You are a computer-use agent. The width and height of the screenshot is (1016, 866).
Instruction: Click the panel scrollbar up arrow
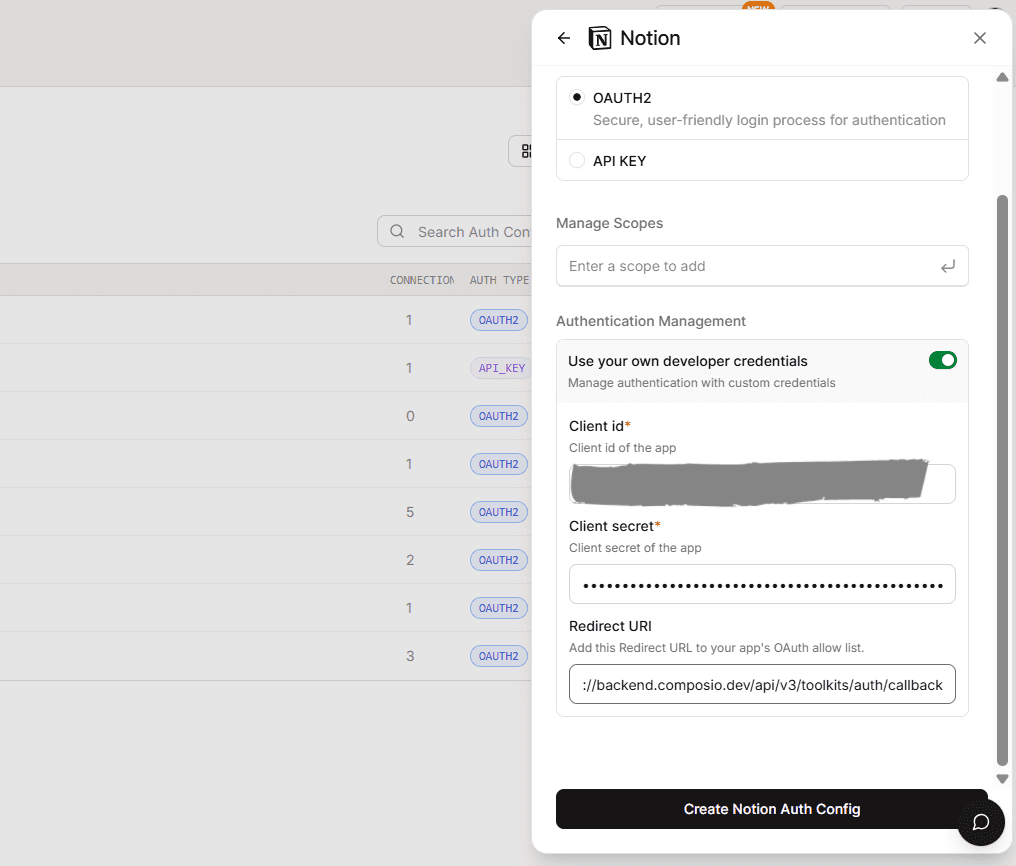point(1002,77)
